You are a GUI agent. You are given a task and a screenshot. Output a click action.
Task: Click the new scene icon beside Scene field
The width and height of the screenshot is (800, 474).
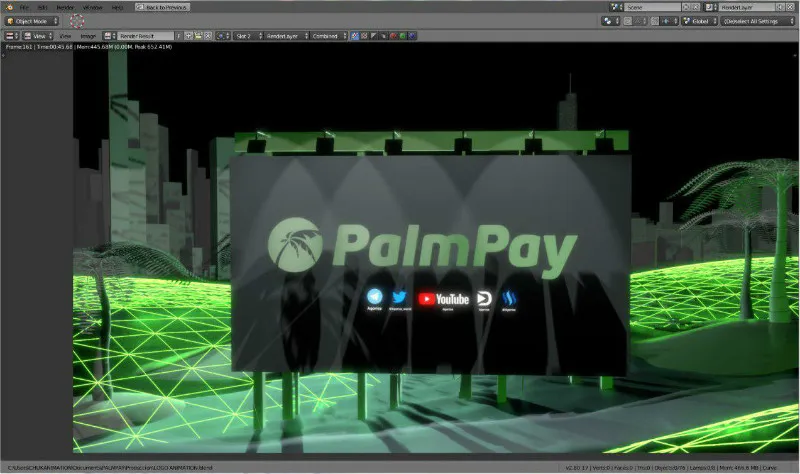(x=686, y=7)
